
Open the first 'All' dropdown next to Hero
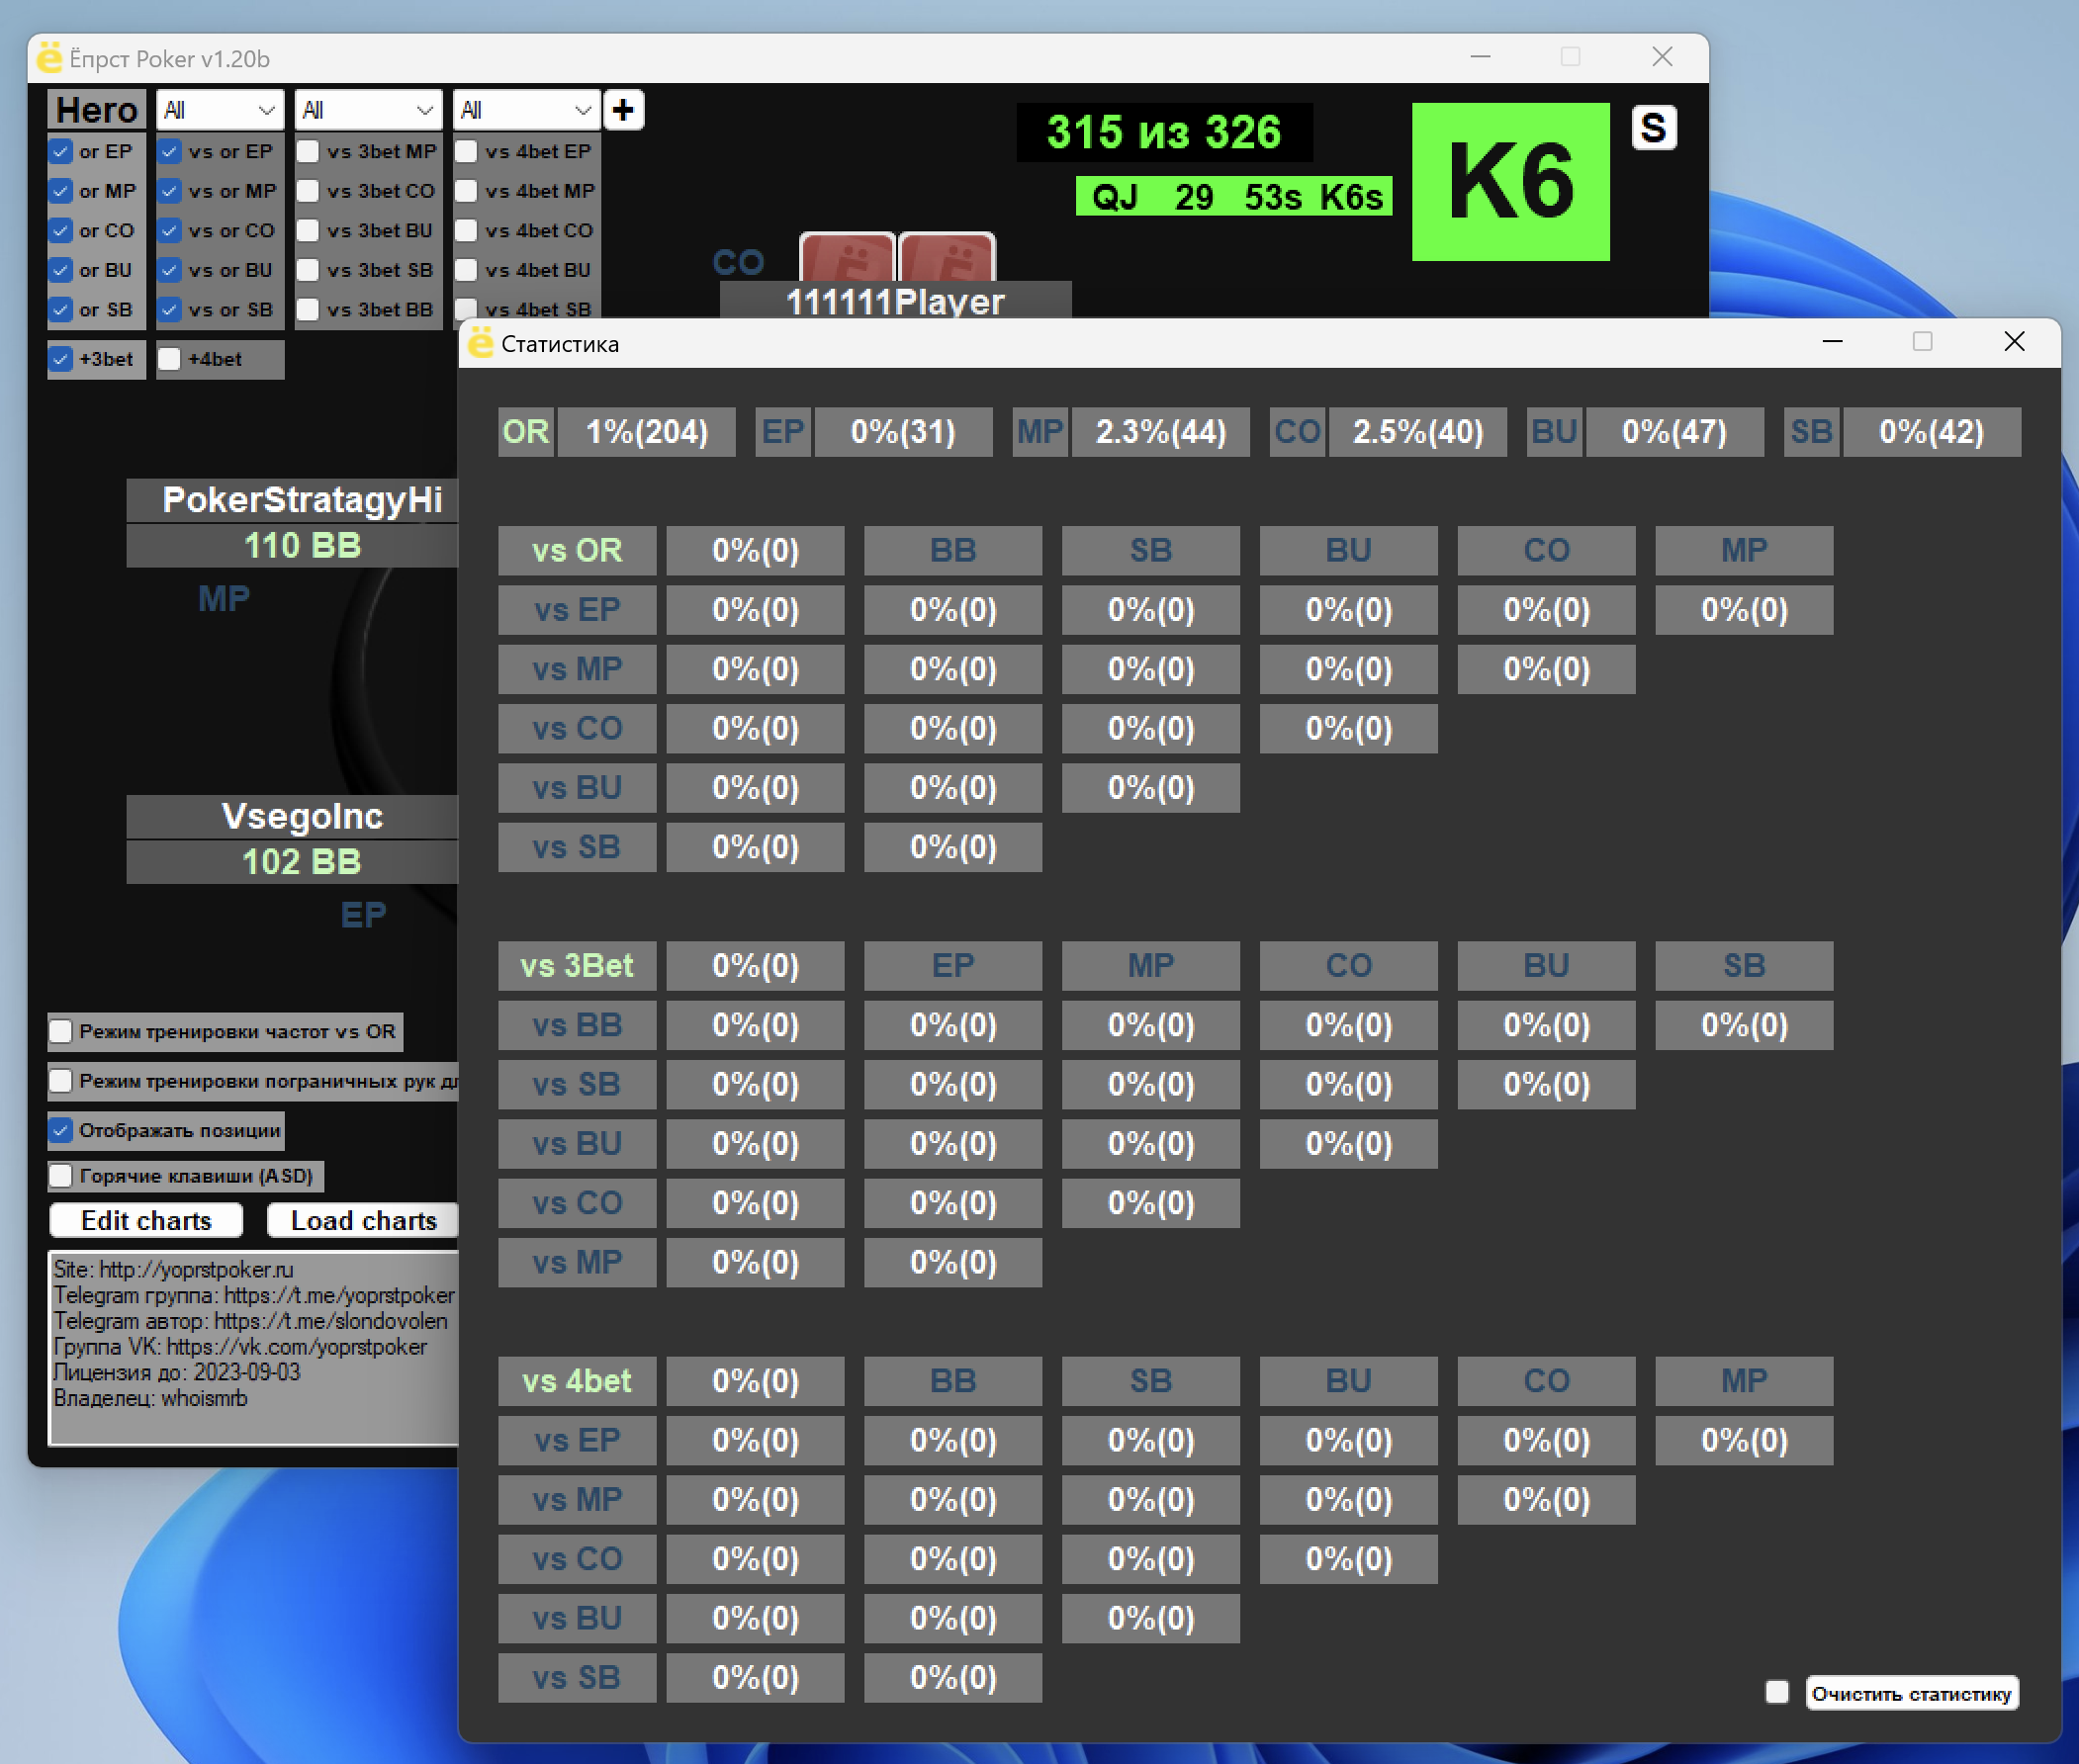tap(220, 110)
